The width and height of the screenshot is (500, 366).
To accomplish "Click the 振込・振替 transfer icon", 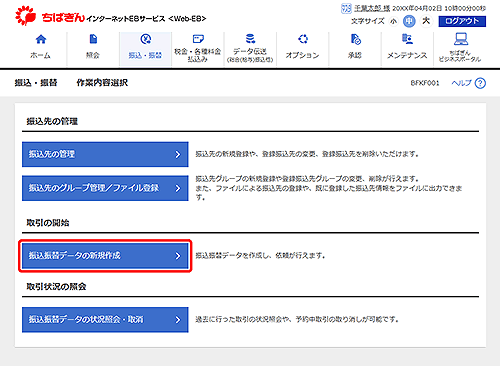I will pyautogui.click(x=146, y=39).
